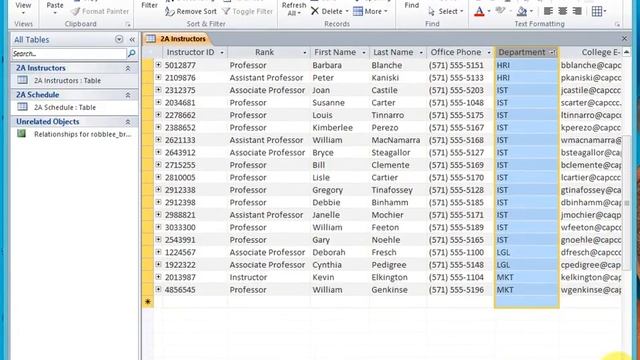Screen dimensions: 640x360
Task: Align text left
Action: [x=548, y=11]
